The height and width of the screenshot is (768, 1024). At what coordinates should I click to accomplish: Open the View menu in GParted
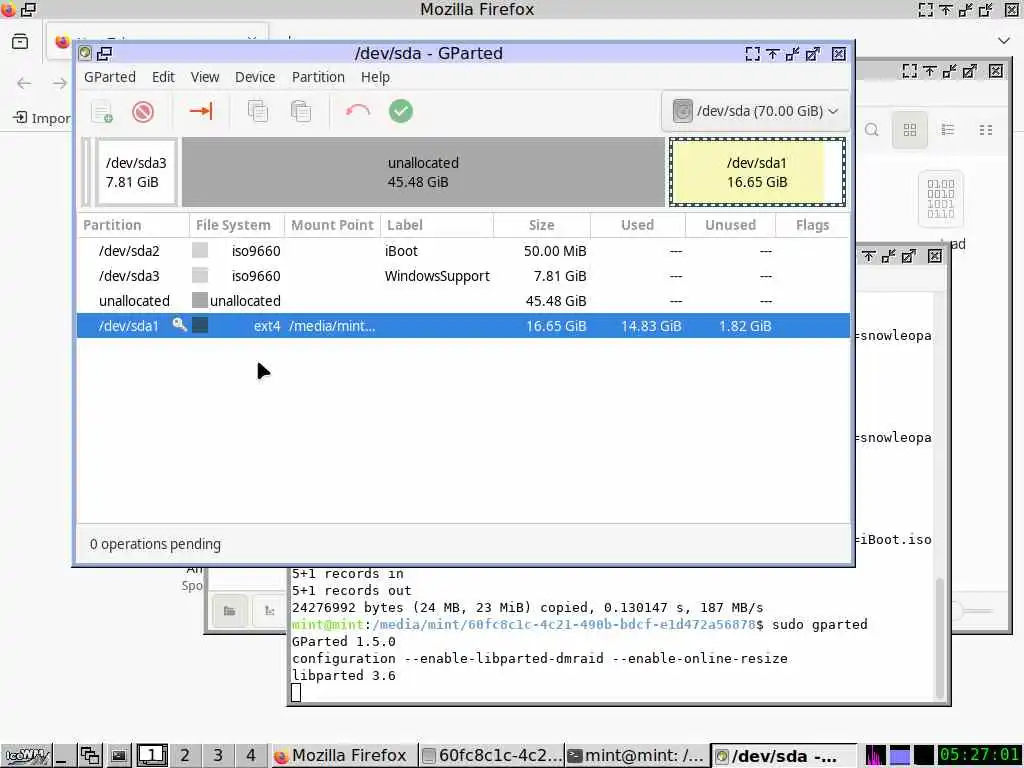(204, 77)
